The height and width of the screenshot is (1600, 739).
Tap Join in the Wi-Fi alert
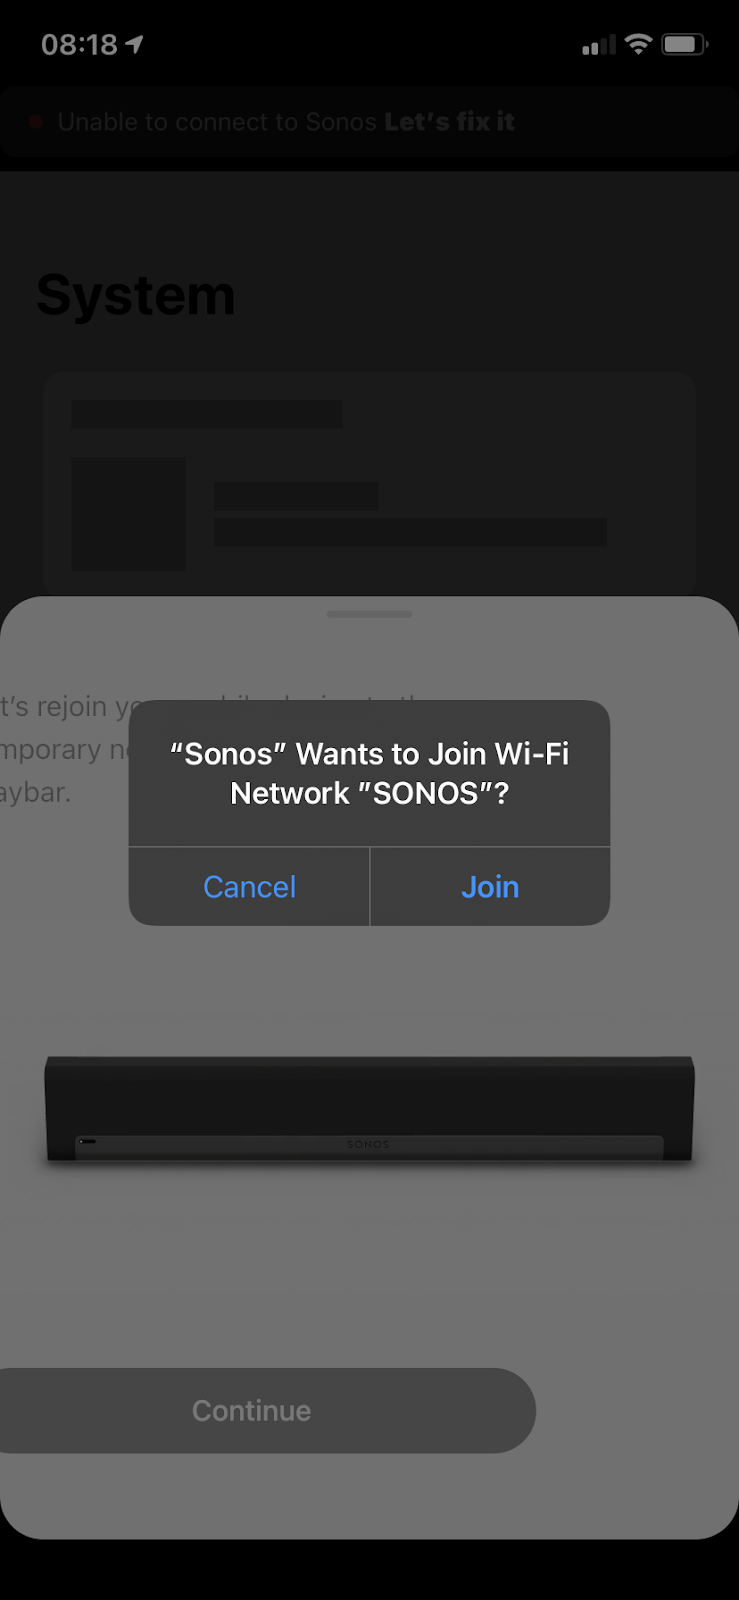[490, 887]
